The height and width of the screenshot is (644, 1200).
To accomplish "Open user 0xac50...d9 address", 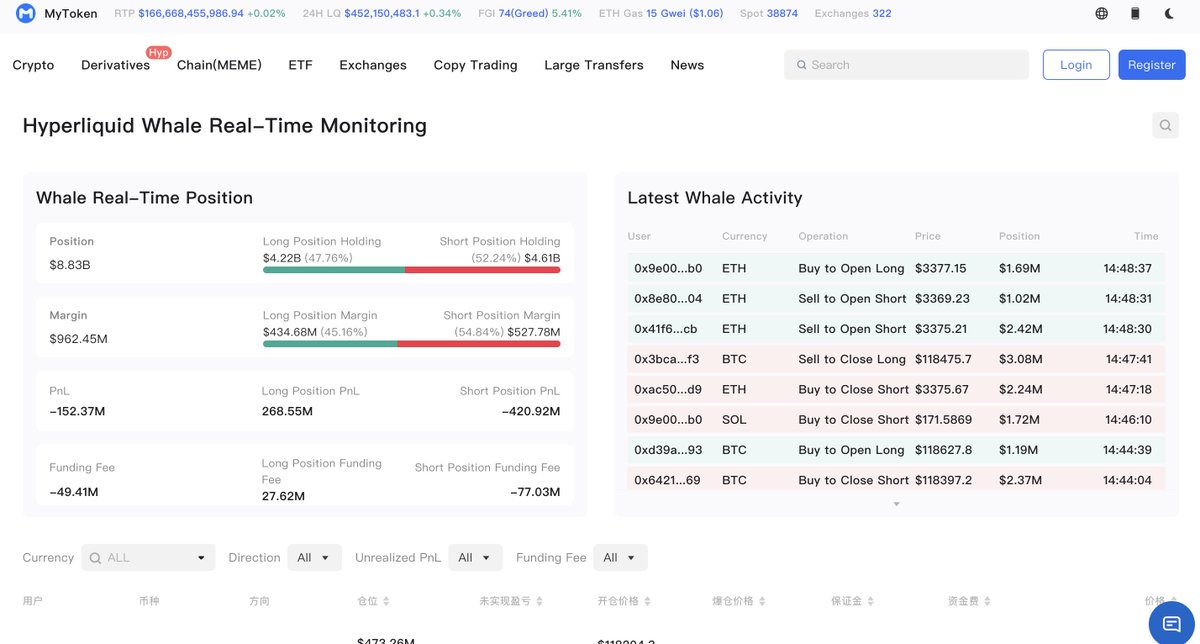I will (x=668, y=389).
